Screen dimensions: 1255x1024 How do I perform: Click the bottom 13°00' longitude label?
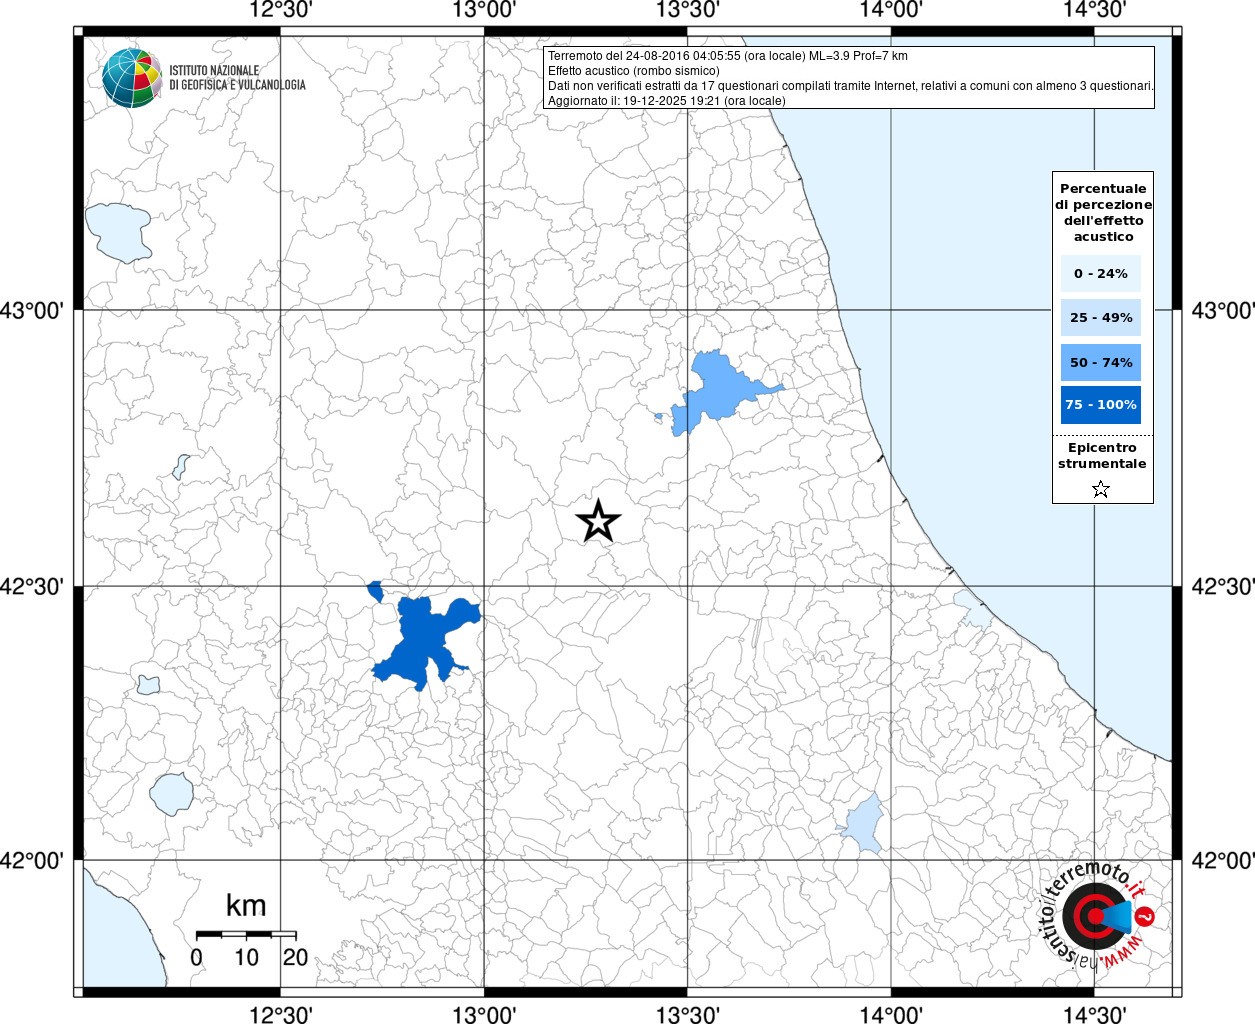485,1014
